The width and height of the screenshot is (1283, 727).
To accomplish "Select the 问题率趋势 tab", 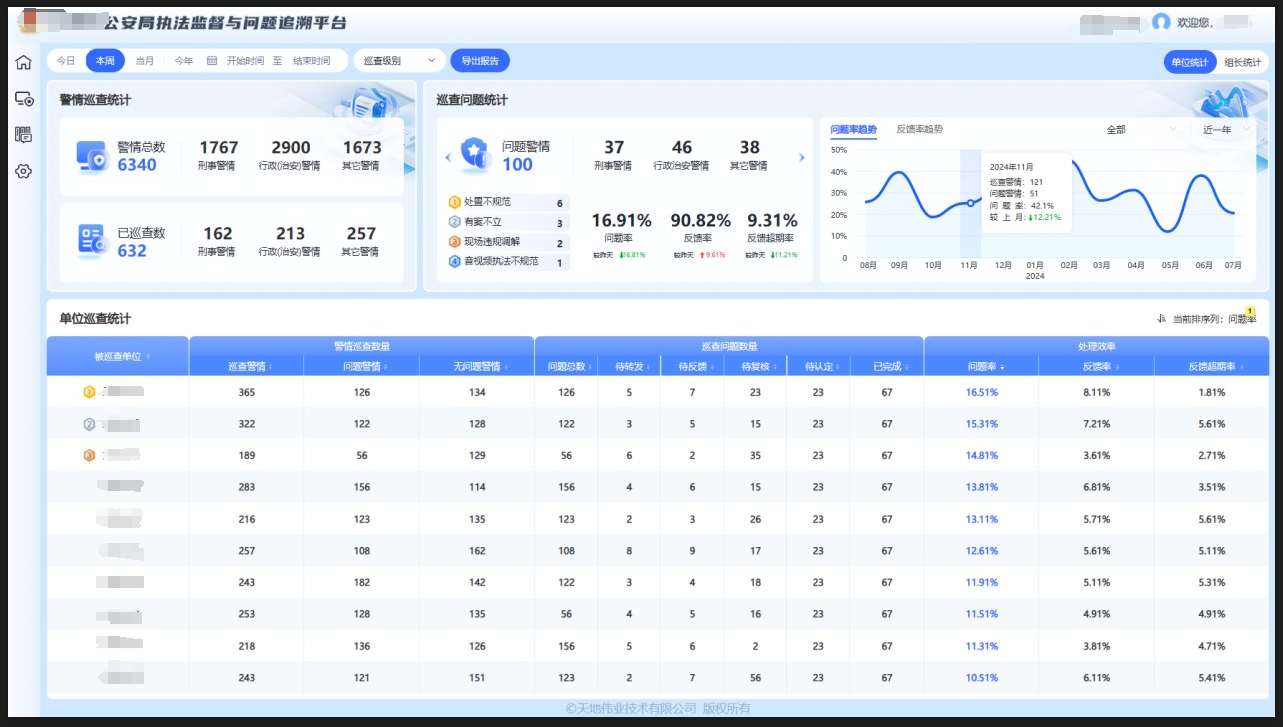I will tap(853, 130).
